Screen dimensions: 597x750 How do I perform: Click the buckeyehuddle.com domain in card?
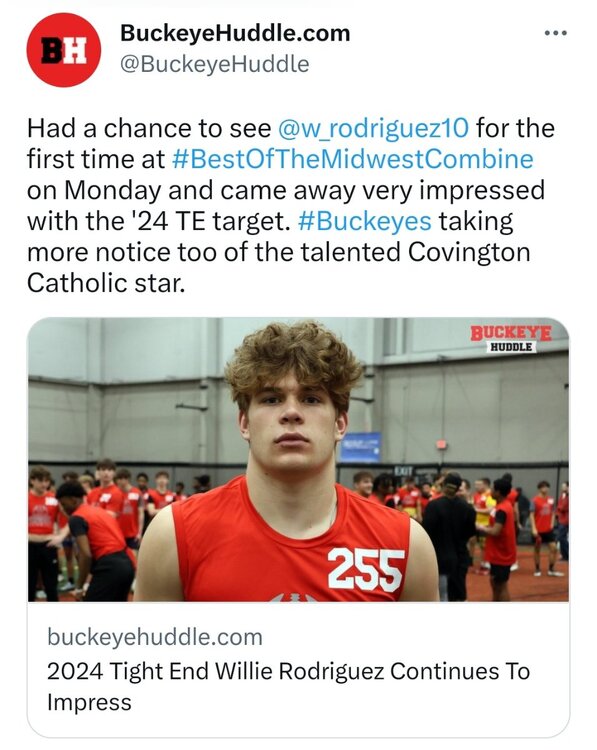pyautogui.click(x=155, y=637)
